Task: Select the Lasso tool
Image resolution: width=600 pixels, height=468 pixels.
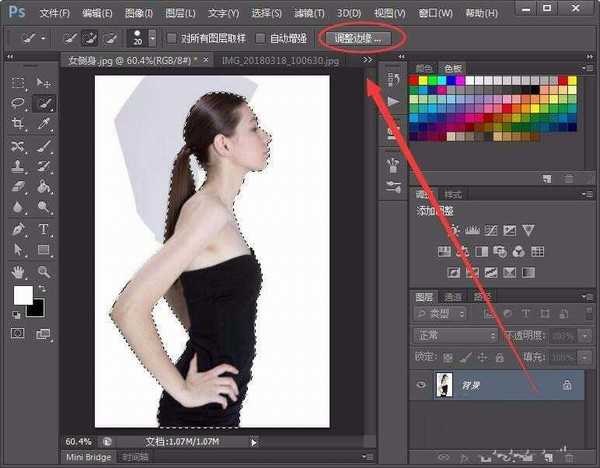Action: [x=18, y=102]
